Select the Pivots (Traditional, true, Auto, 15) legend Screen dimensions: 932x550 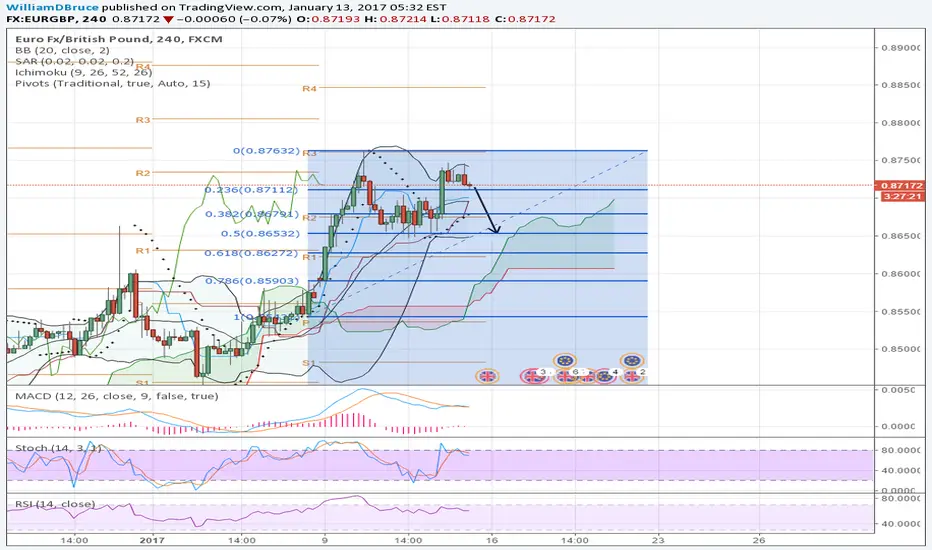pyautogui.click(x=113, y=84)
